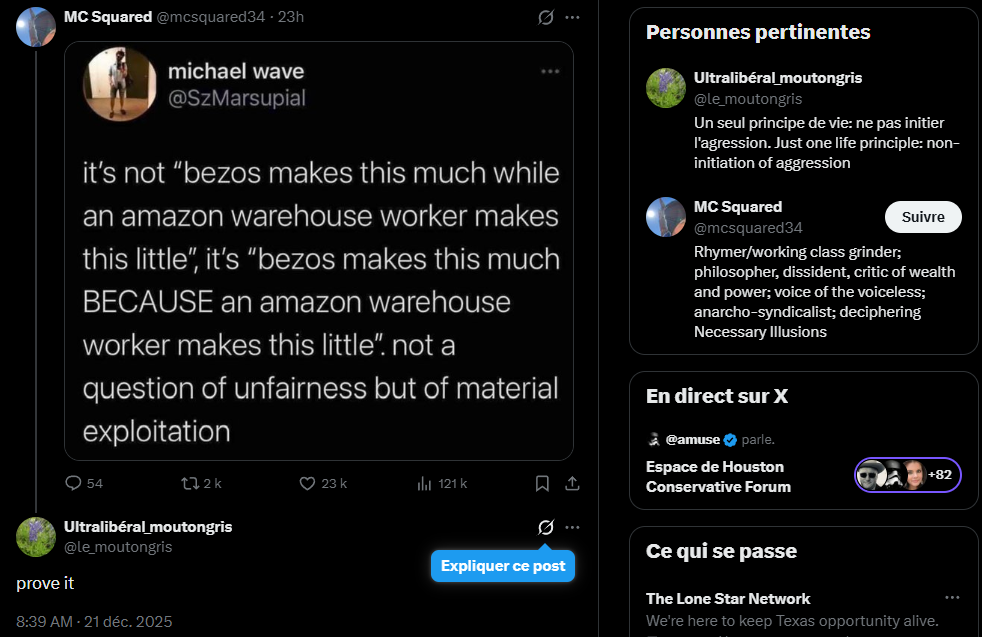Open the embedded michael wave tweet image

319,251
